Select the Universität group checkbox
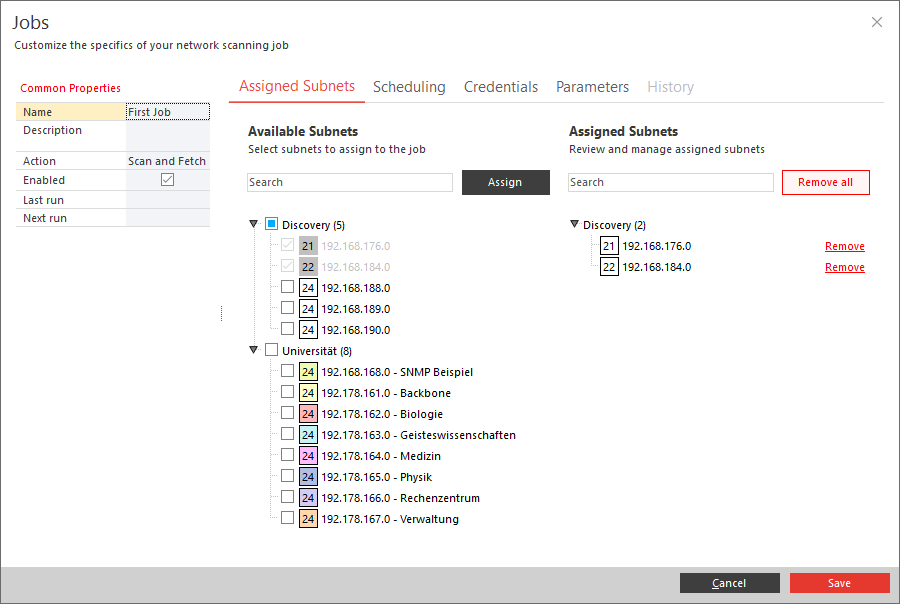The width and height of the screenshot is (900, 604). pos(271,350)
